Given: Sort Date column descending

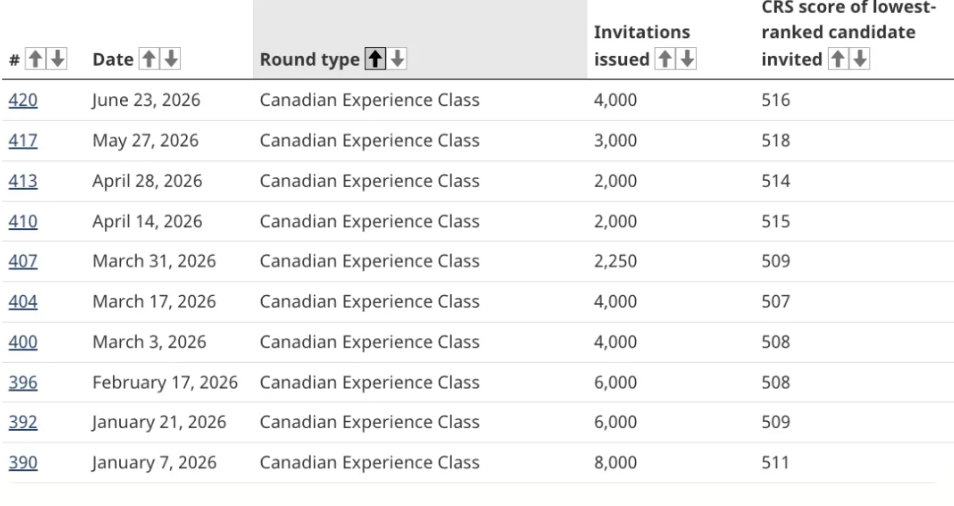Looking at the screenshot, I should [x=171, y=59].
